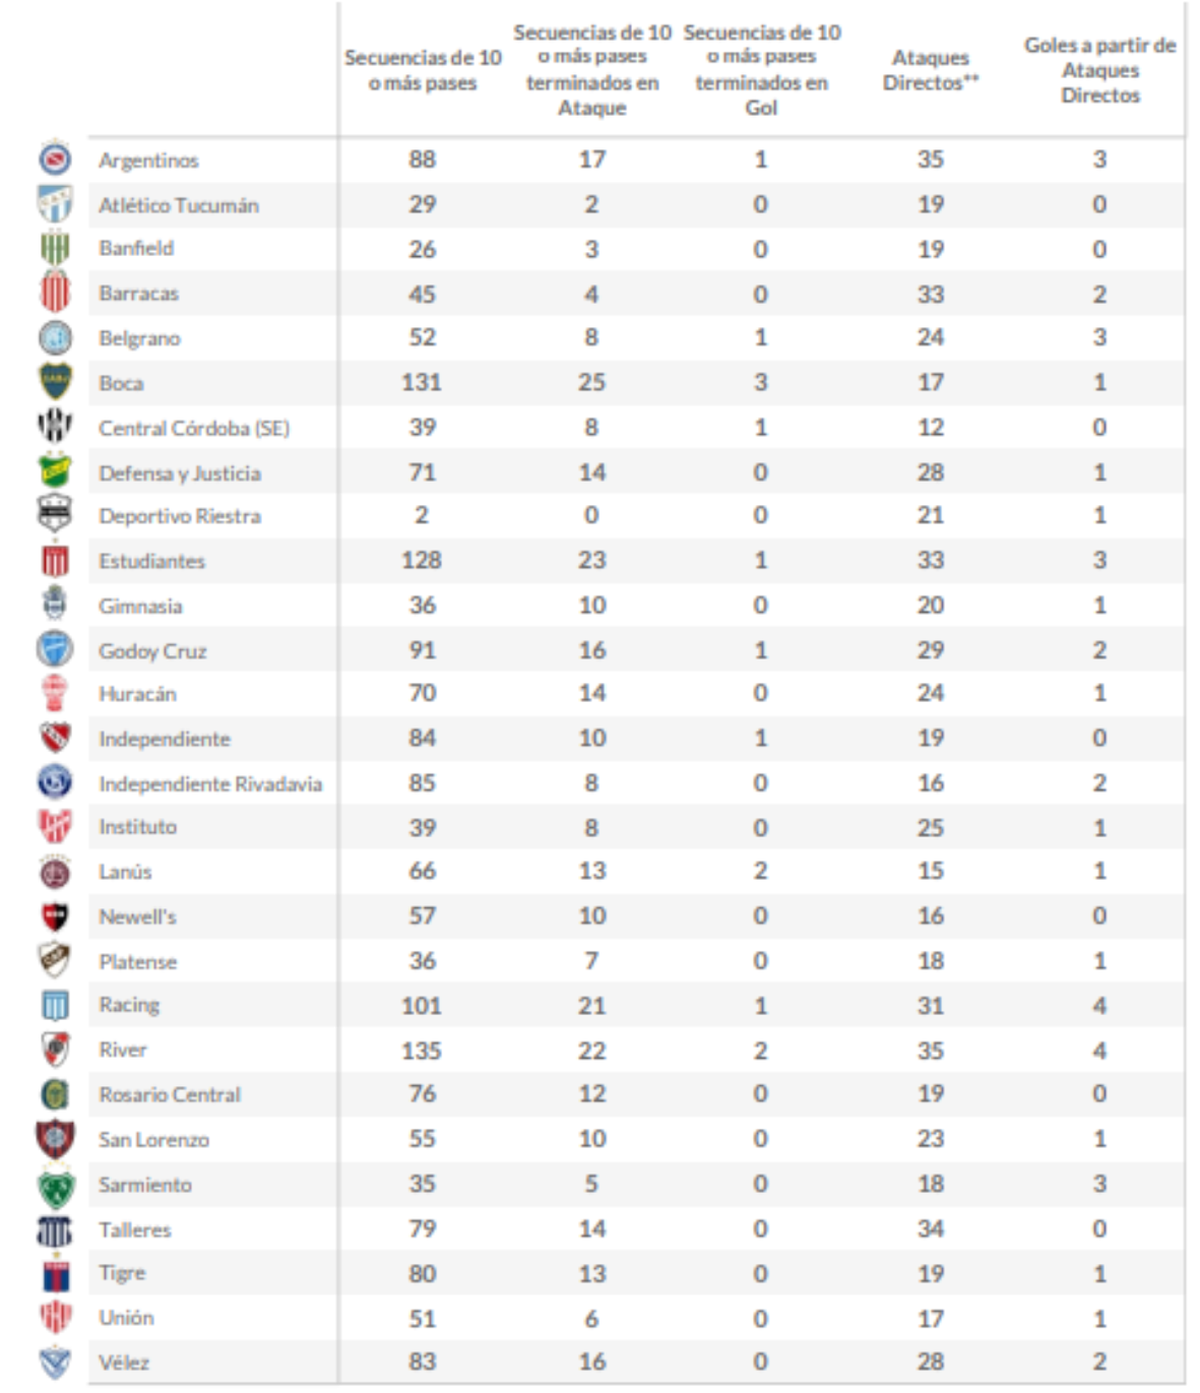Select Boca's 131 pass sequences cell

tap(422, 382)
